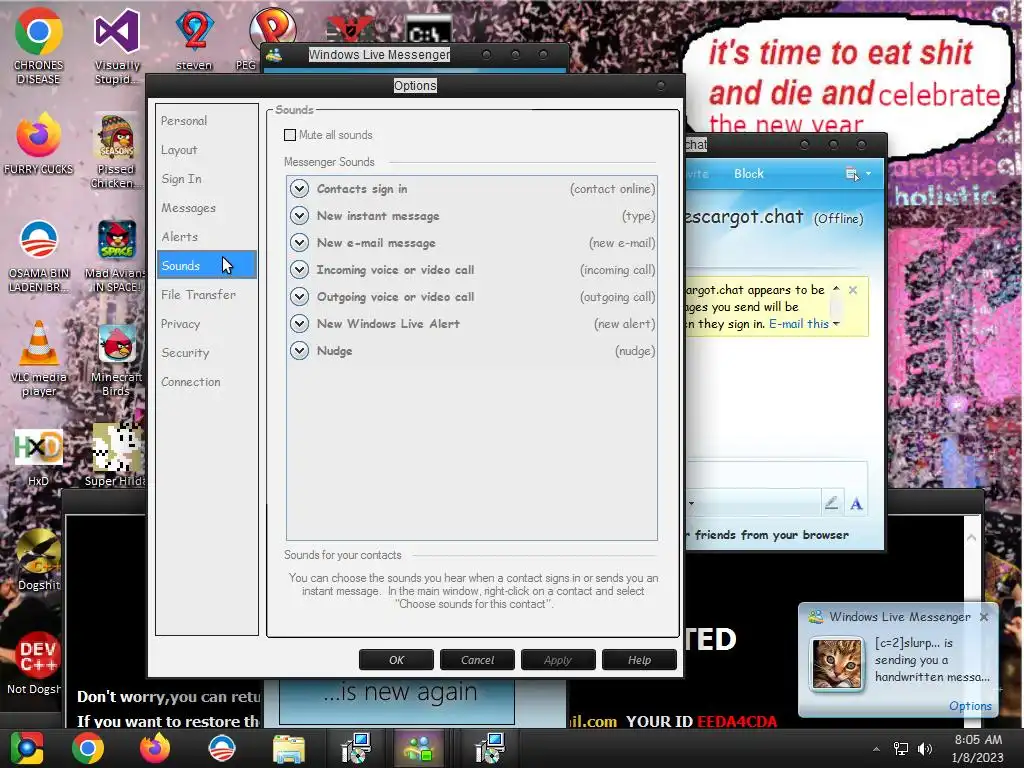Switch to Windows Live Messenger taskbar button
Viewport: 1024px width, 768px height.
pyautogui.click(x=419, y=748)
